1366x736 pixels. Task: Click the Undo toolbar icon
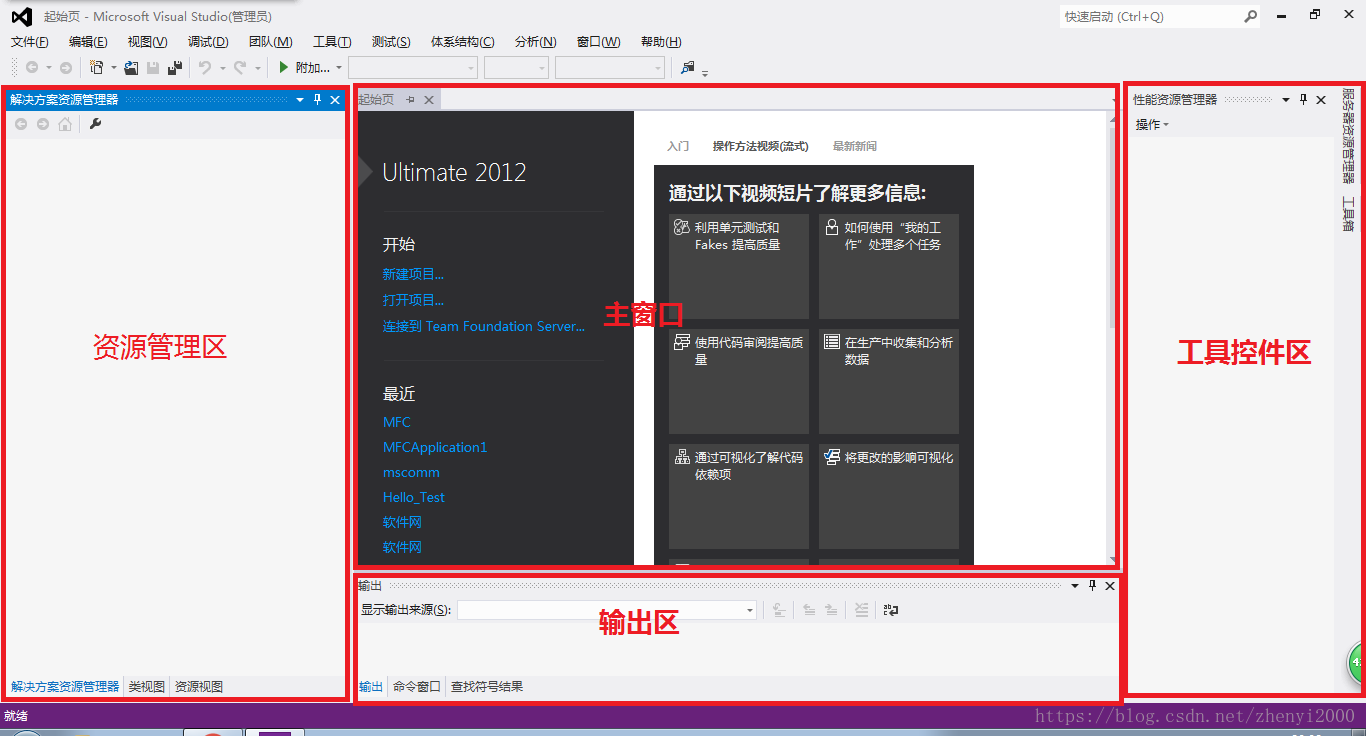coord(204,67)
